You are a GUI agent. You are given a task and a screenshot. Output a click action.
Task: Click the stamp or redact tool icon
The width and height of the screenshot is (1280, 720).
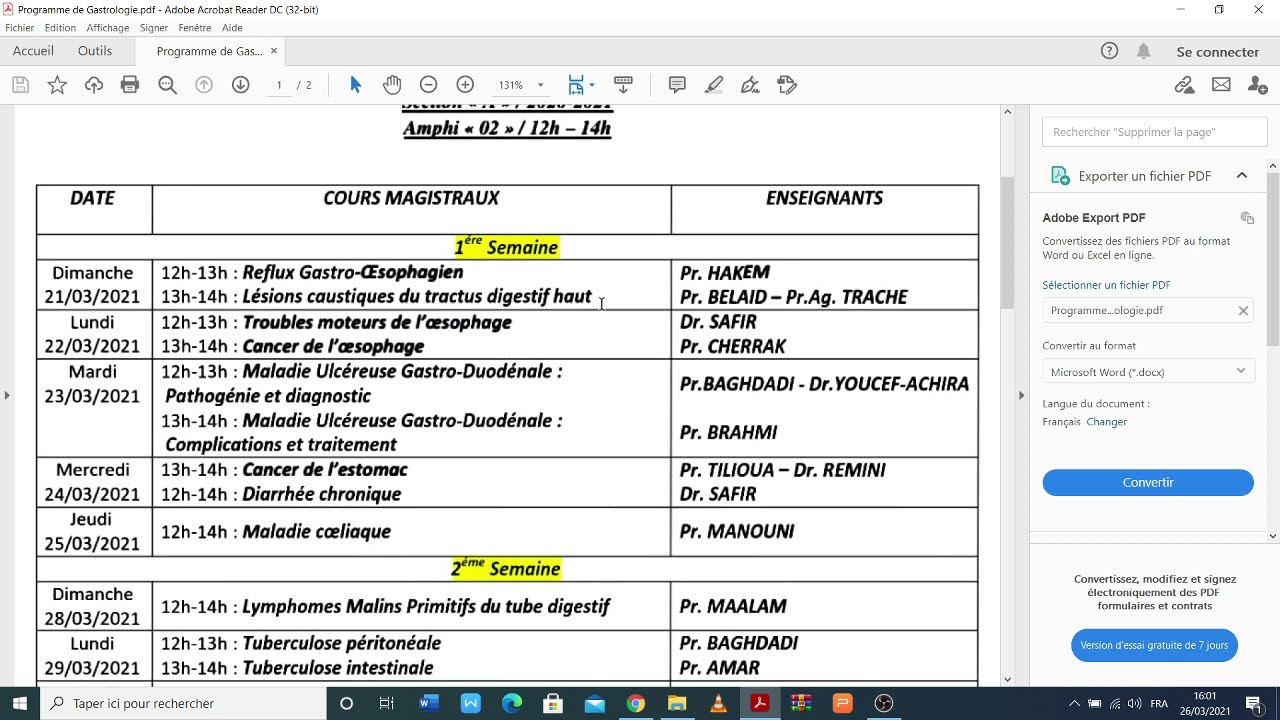click(787, 85)
